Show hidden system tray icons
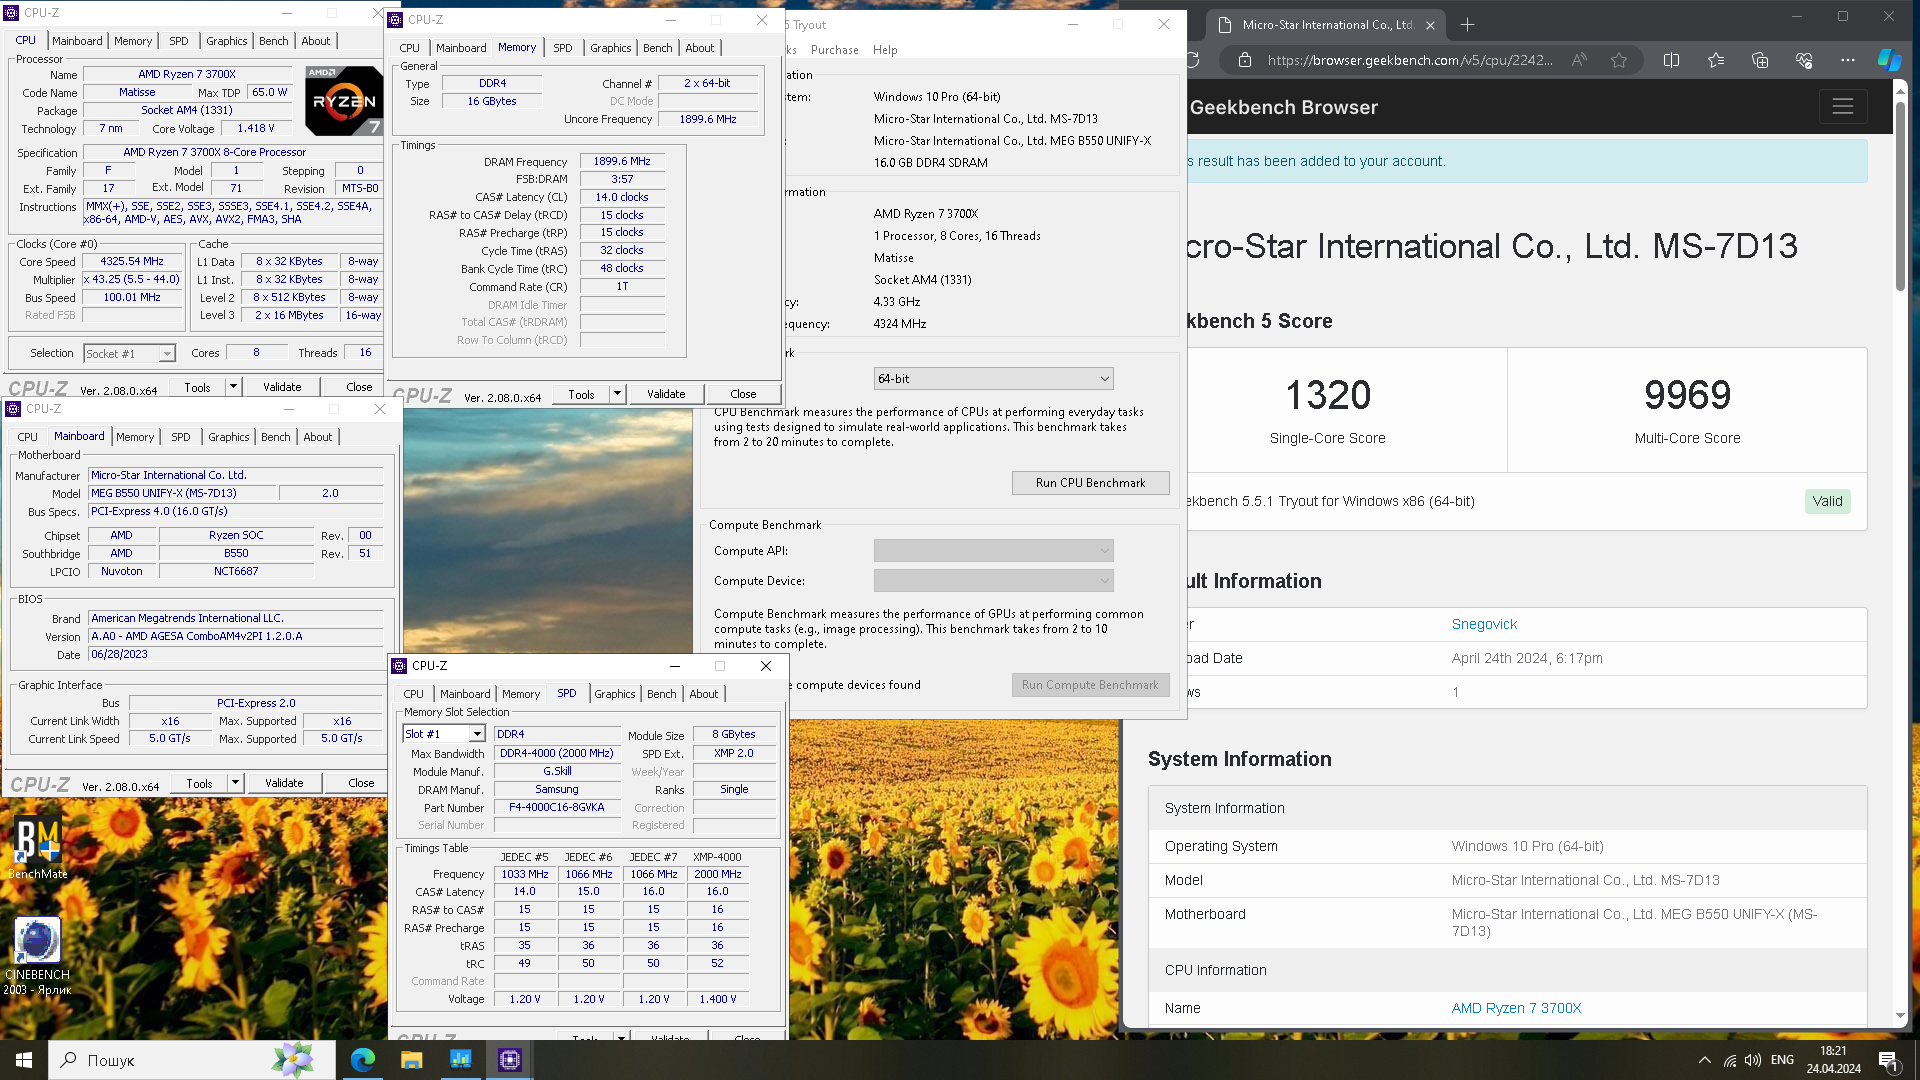 [1704, 1060]
